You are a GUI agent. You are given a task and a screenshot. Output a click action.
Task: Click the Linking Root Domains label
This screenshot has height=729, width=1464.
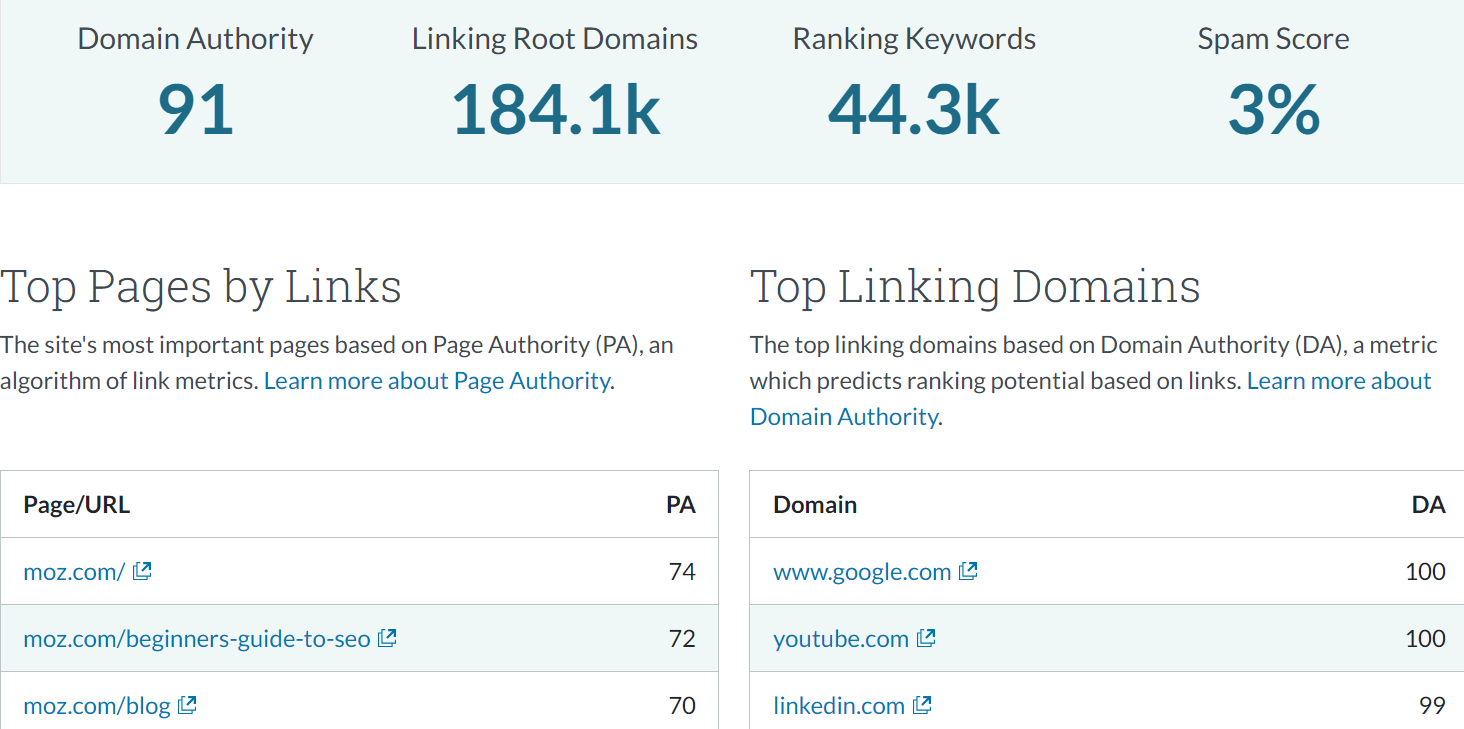click(555, 39)
